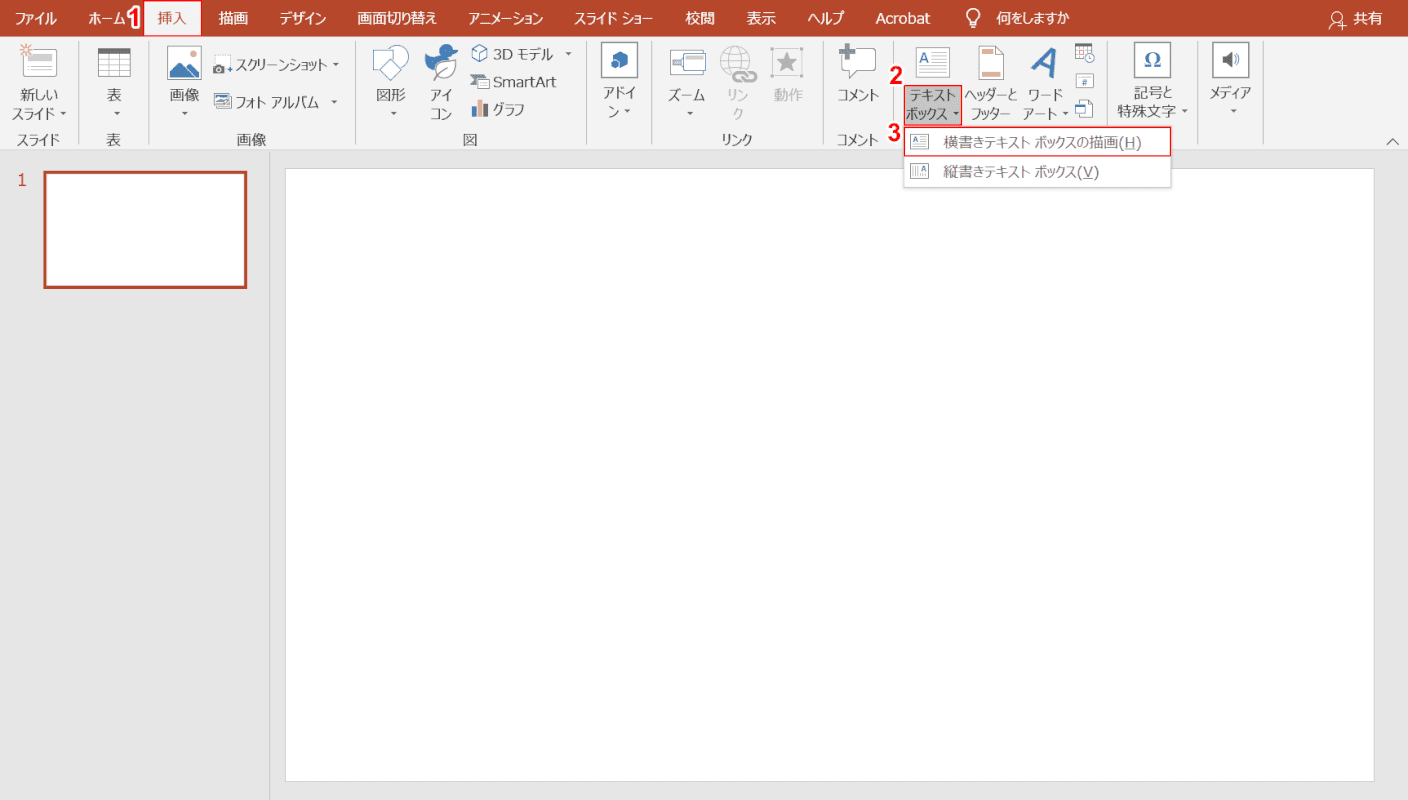Click the 3D Model (3D モデル) icon
Image resolution: width=1408 pixels, height=800 pixels.
pyautogui.click(x=479, y=54)
